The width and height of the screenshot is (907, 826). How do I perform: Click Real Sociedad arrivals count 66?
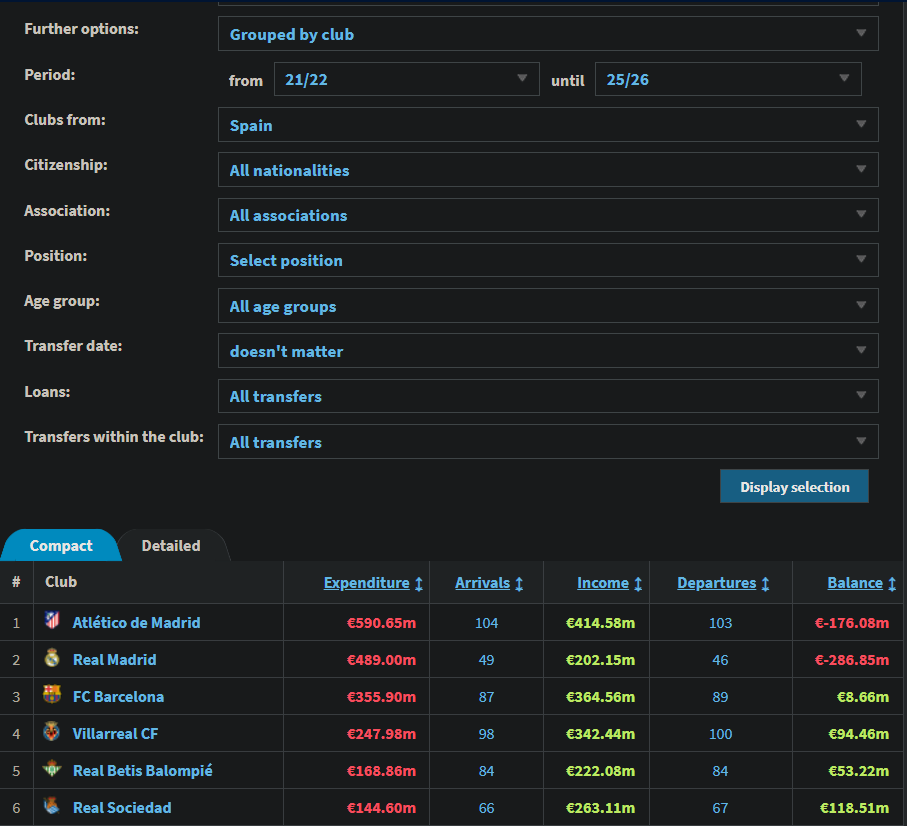click(486, 808)
